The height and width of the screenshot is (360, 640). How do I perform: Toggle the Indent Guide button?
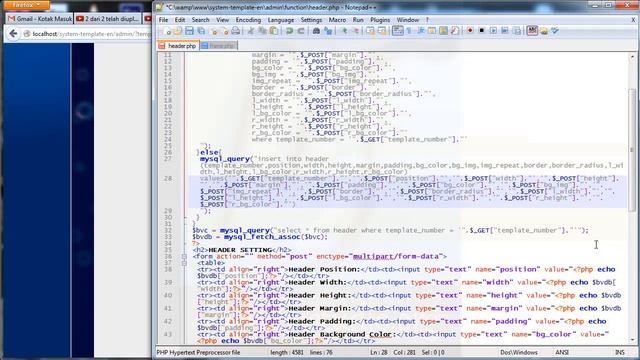tap(420, 31)
